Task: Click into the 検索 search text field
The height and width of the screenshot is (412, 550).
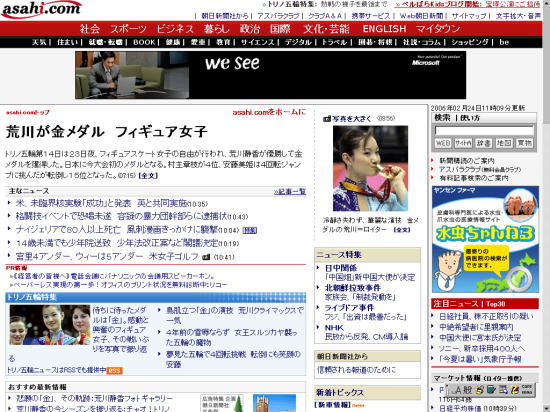Action: pyautogui.click(x=484, y=130)
